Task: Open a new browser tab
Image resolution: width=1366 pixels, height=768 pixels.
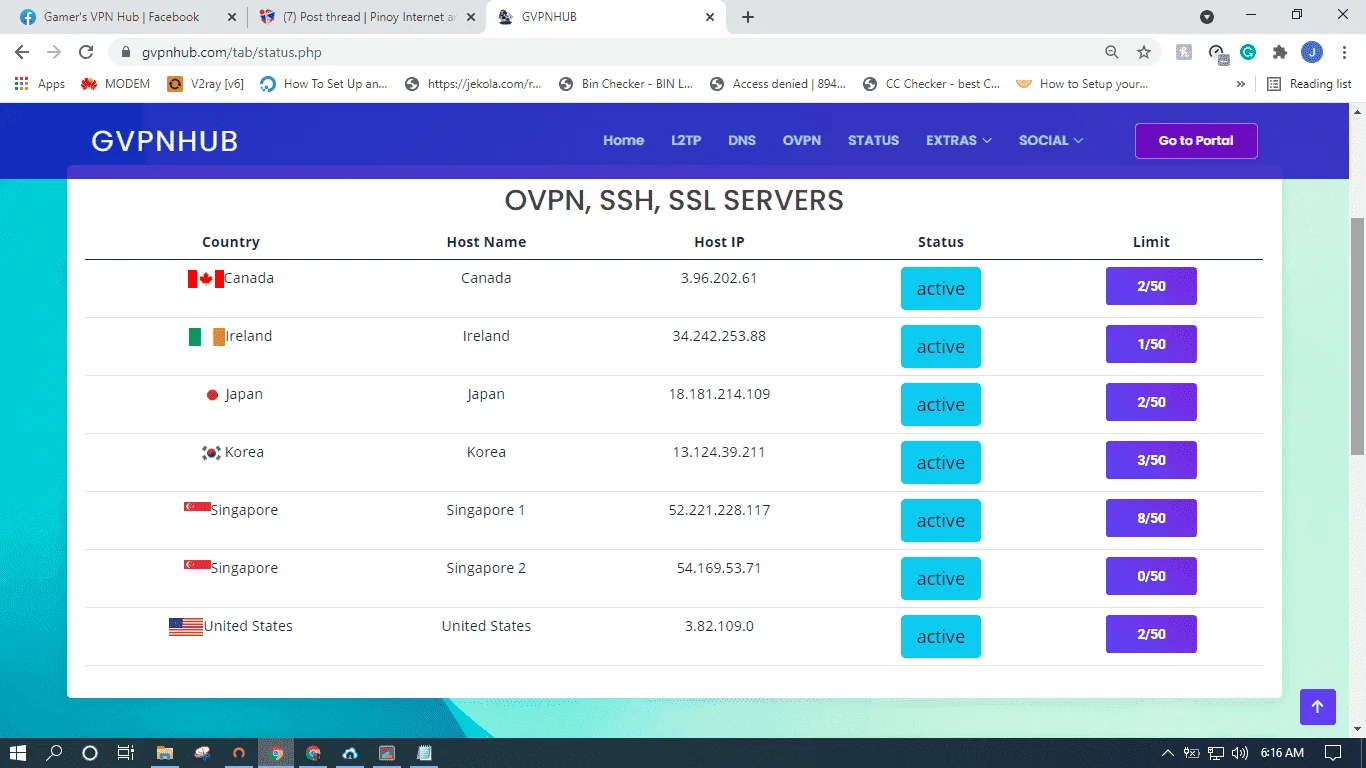Action: 748,17
